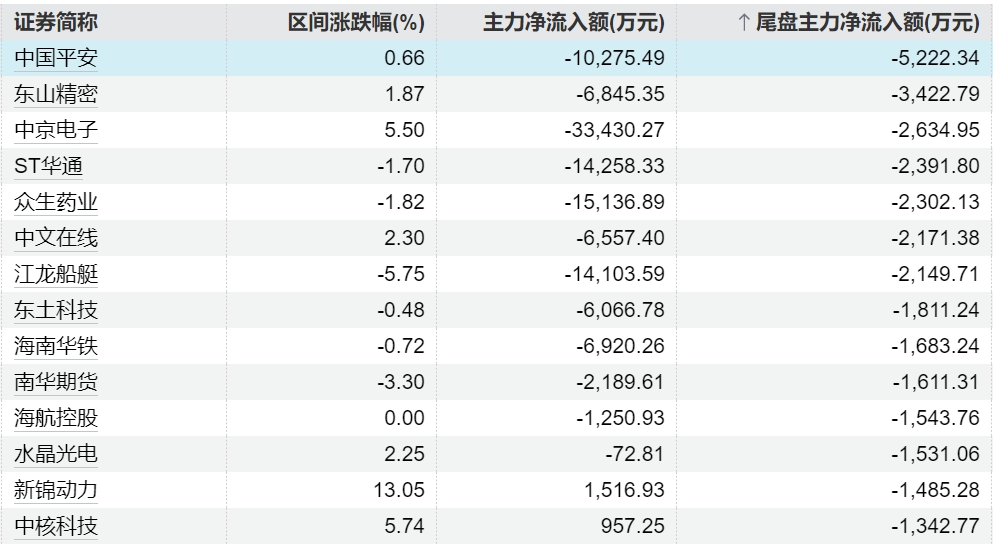Open the 水晶光电 stock link

pos(56,454)
